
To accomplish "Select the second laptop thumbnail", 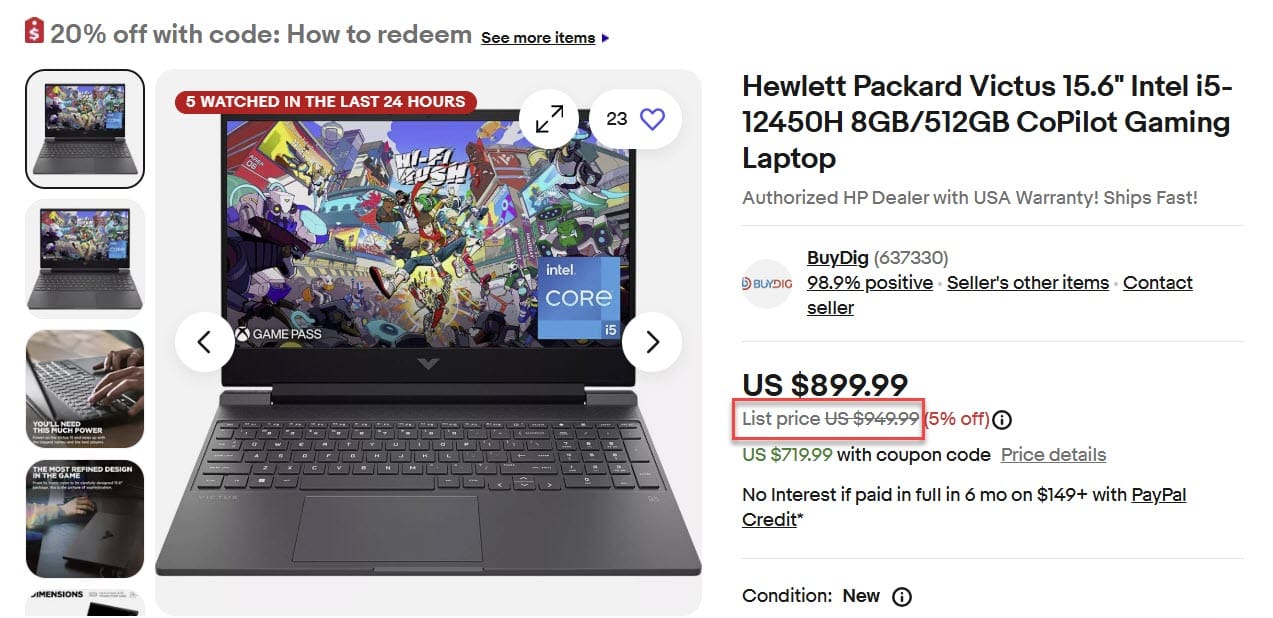I will (x=85, y=258).
